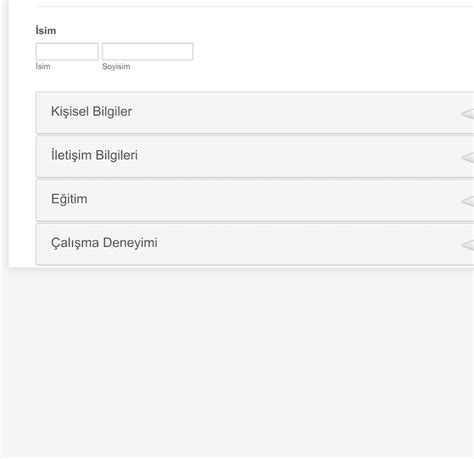
Task: Open the Eğitim collapsible panel
Action: 255,200
